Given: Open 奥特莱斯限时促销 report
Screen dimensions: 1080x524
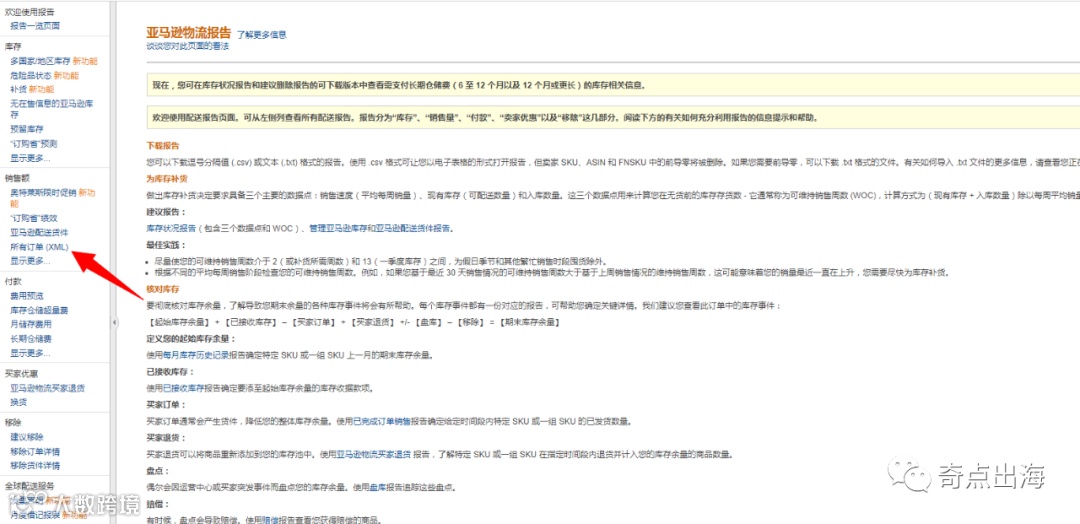Looking at the screenshot, I should coord(43,193).
